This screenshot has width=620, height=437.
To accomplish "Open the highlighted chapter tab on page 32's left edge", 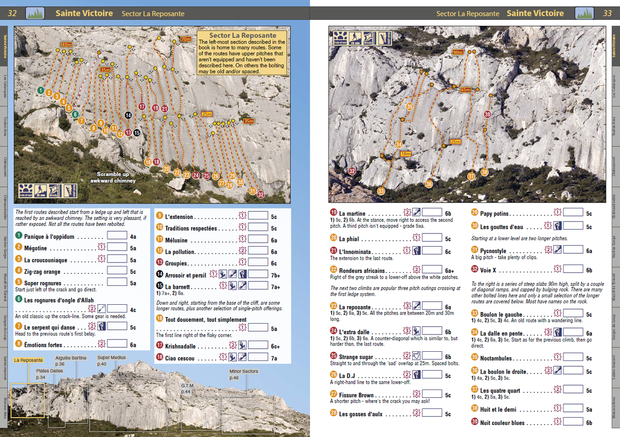I will tap(4, 47).
